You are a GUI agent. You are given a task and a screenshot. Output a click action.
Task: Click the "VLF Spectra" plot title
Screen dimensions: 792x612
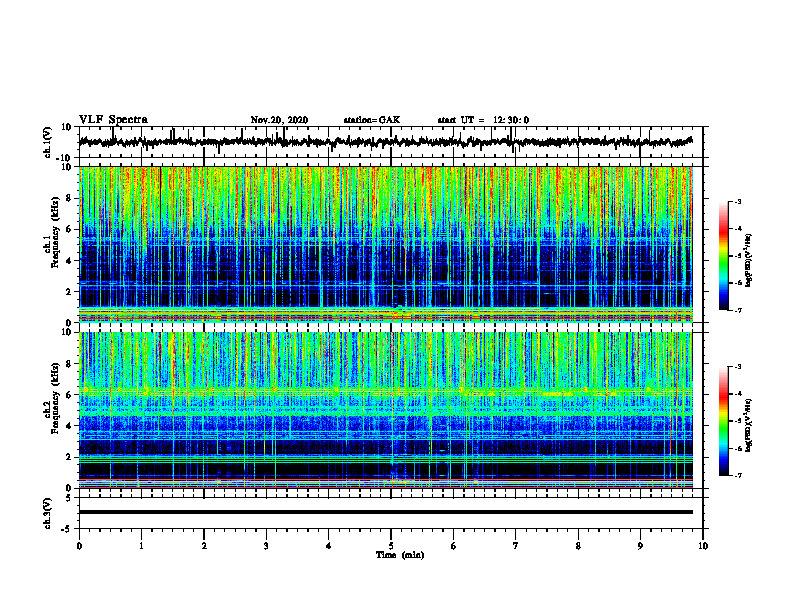coord(113,120)
